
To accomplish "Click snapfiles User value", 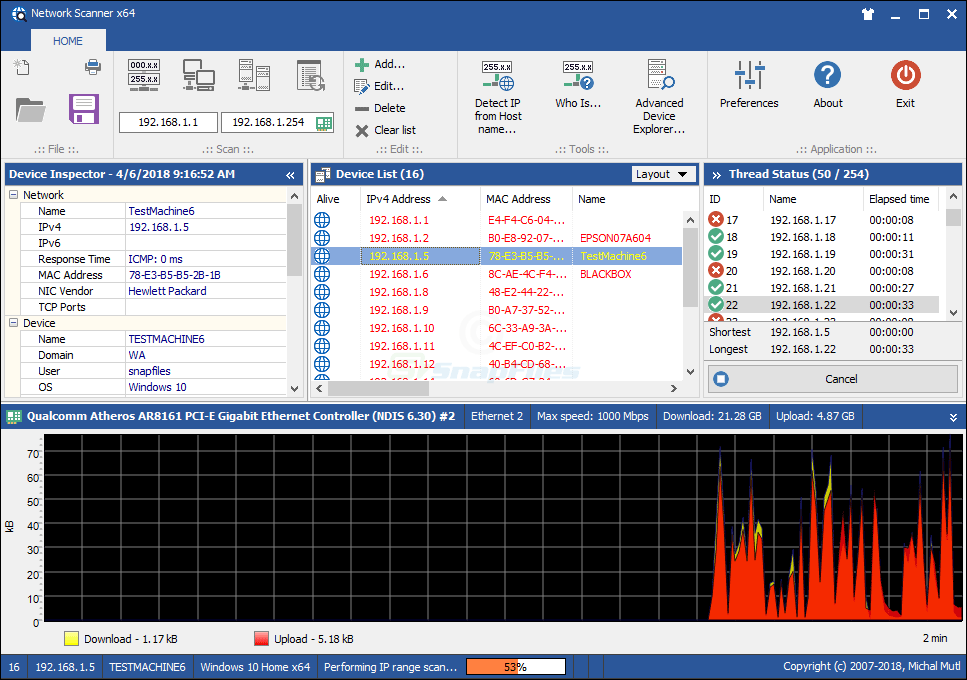I will coord(149,371).
